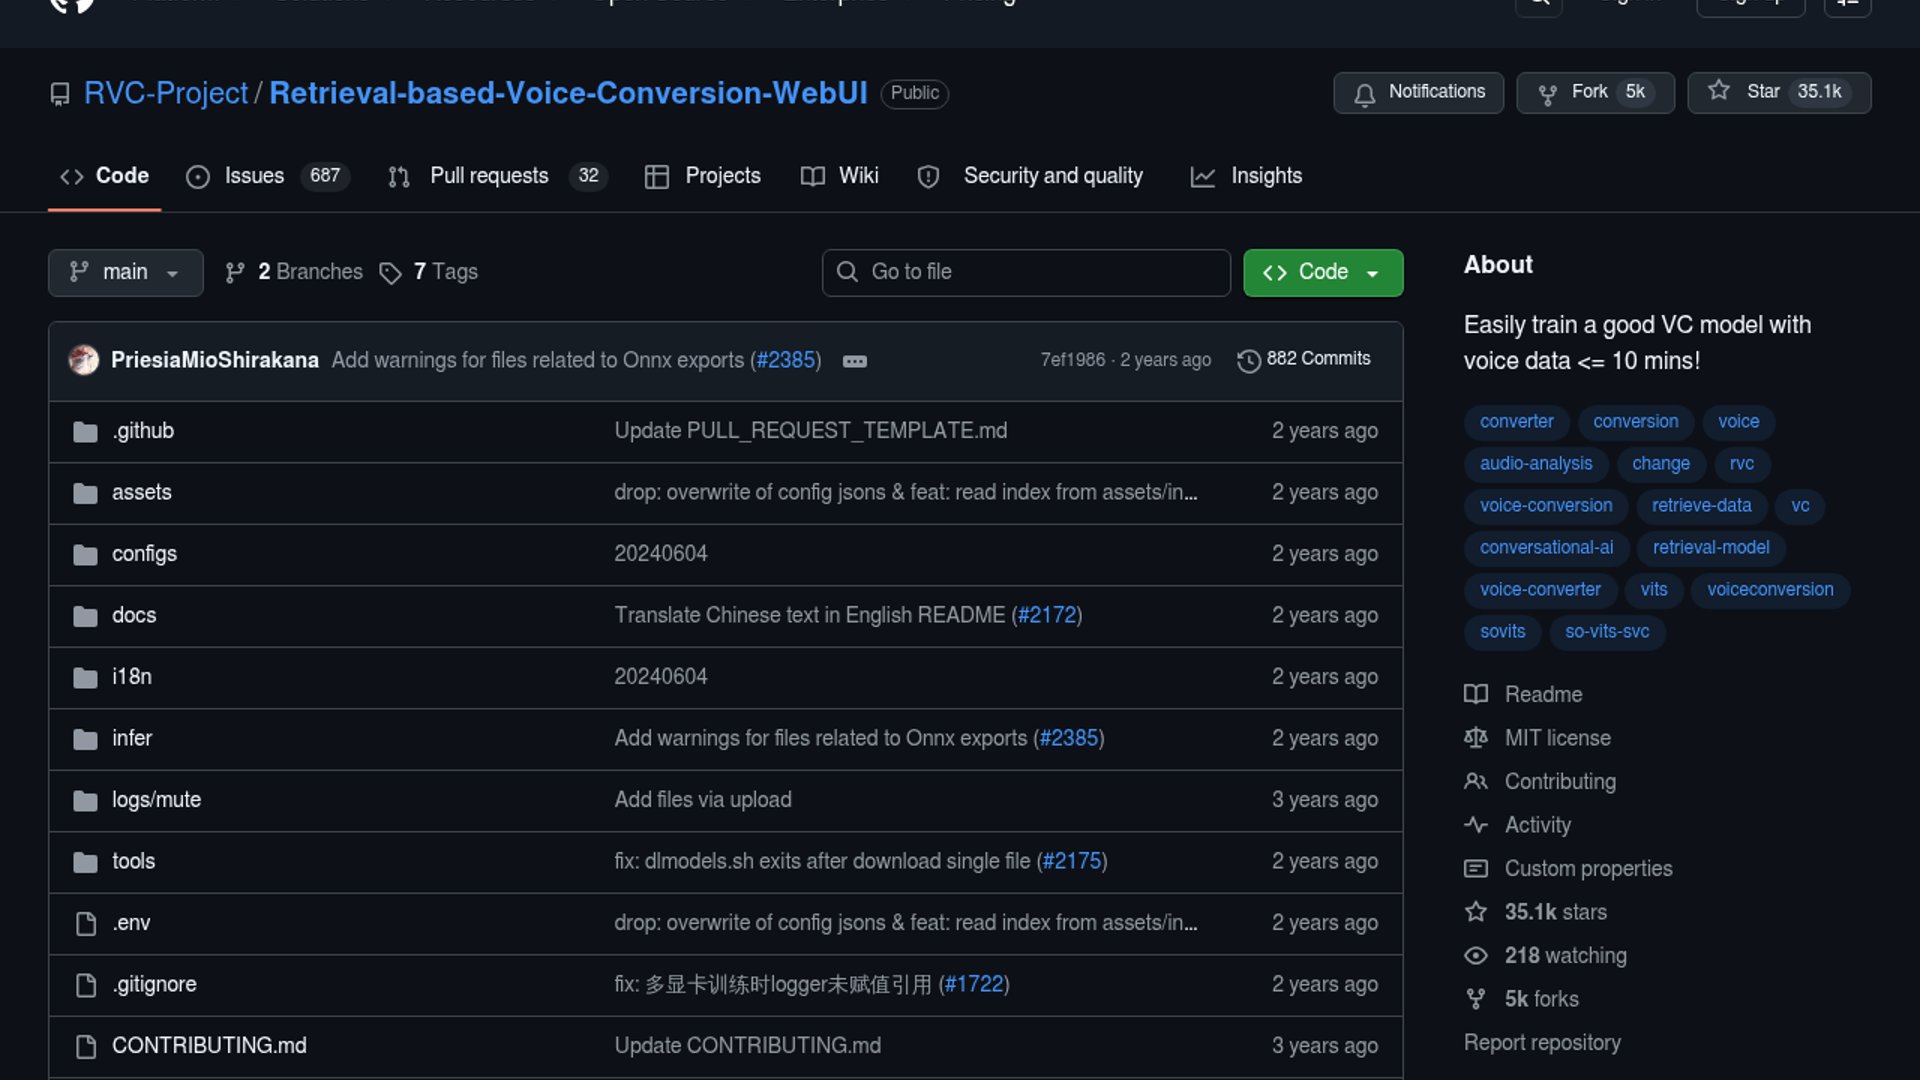Expand the commit message ellipsis

coord(854,361)
